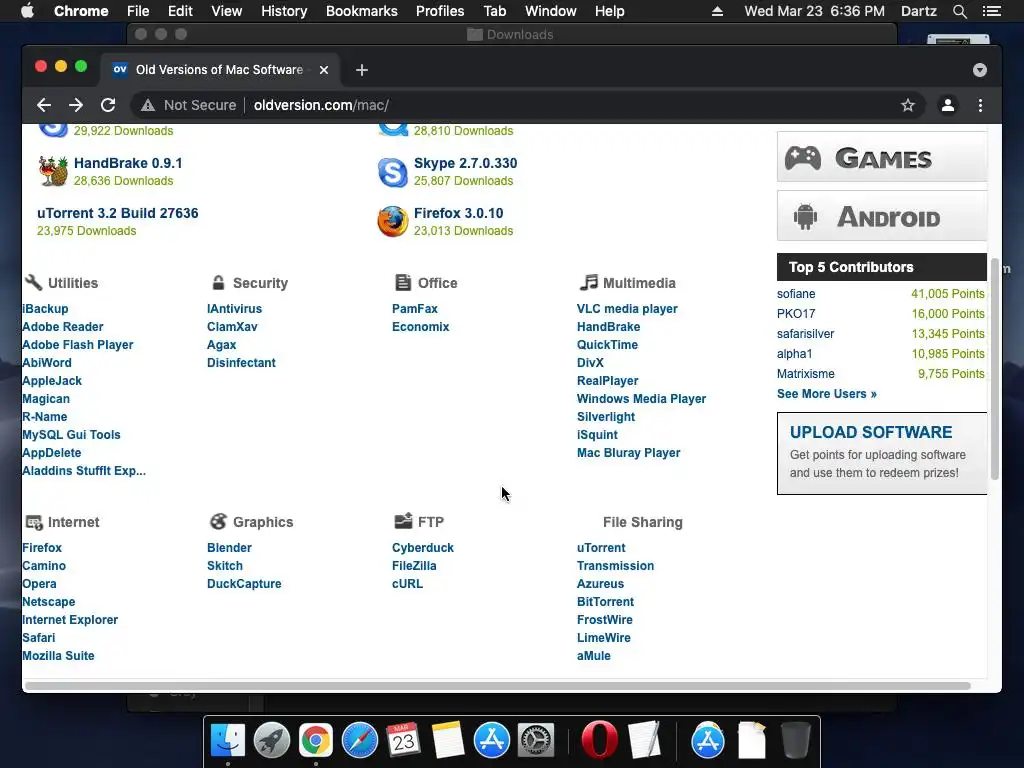Click the Not Secure warning indicator
This screenshot has width=1024, height=768.
(x=188, y=105)
